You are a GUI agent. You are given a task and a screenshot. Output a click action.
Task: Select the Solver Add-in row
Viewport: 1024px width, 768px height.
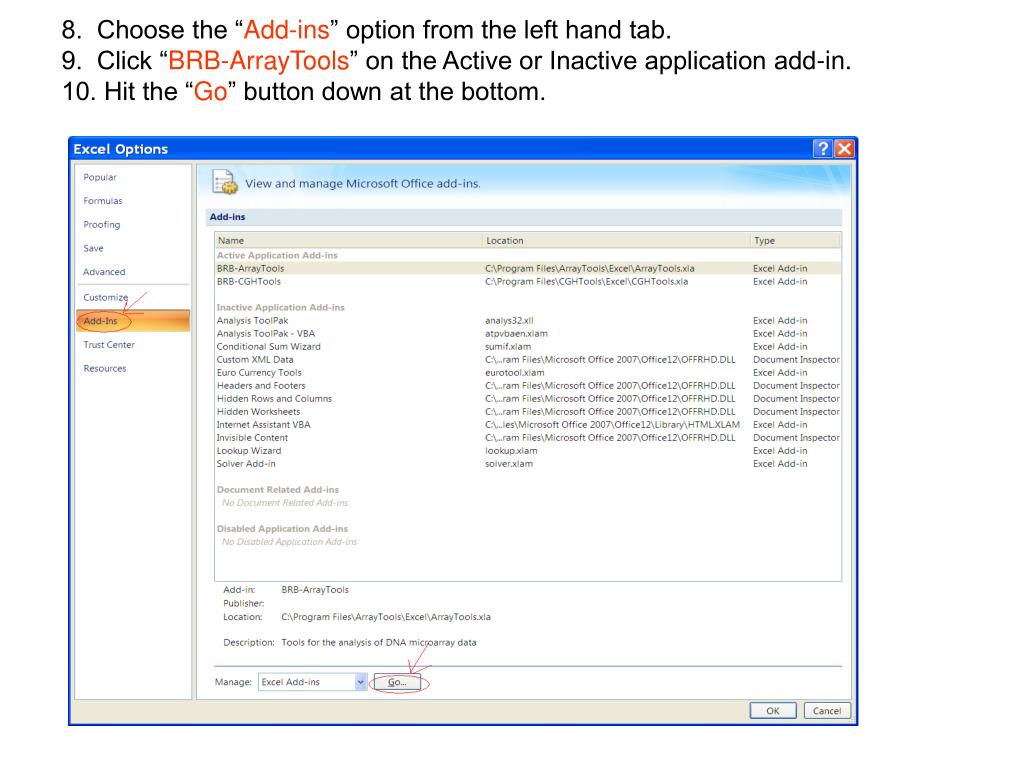click(x=528, y=464)
